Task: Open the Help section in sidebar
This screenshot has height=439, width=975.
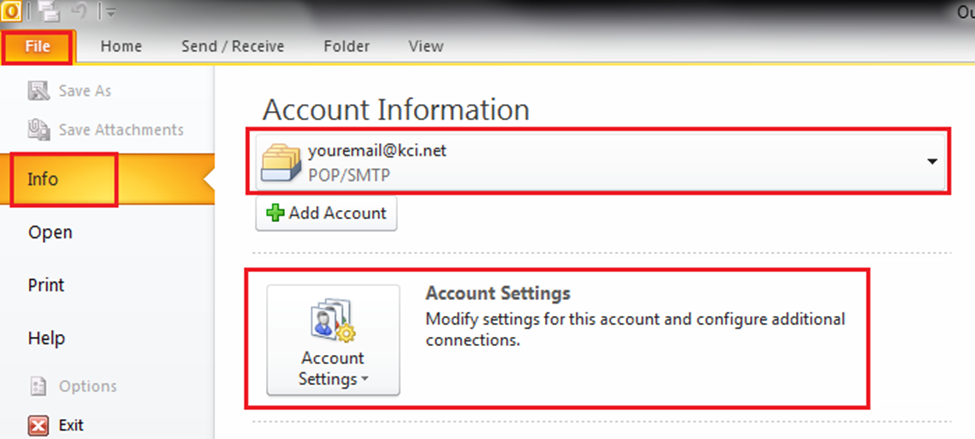Action: point(46,338)
